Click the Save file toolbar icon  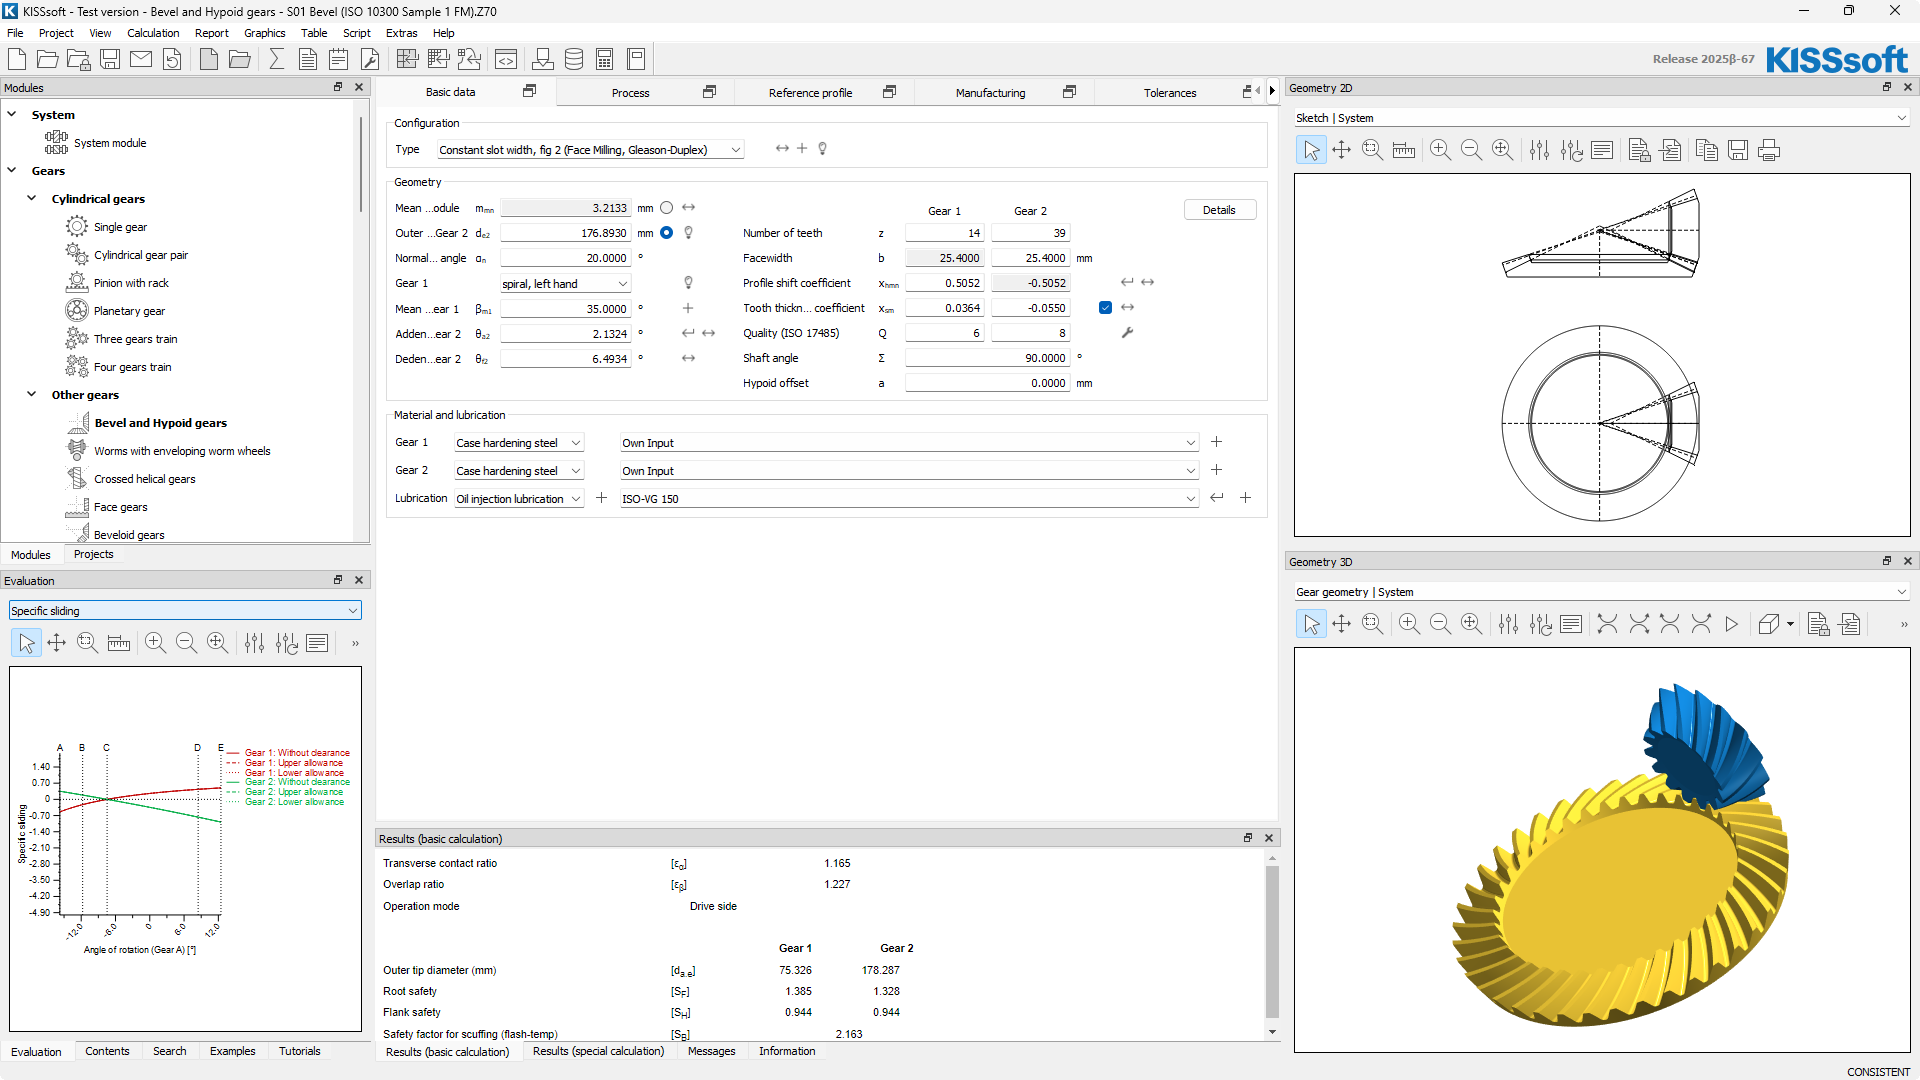click(110, 60)
